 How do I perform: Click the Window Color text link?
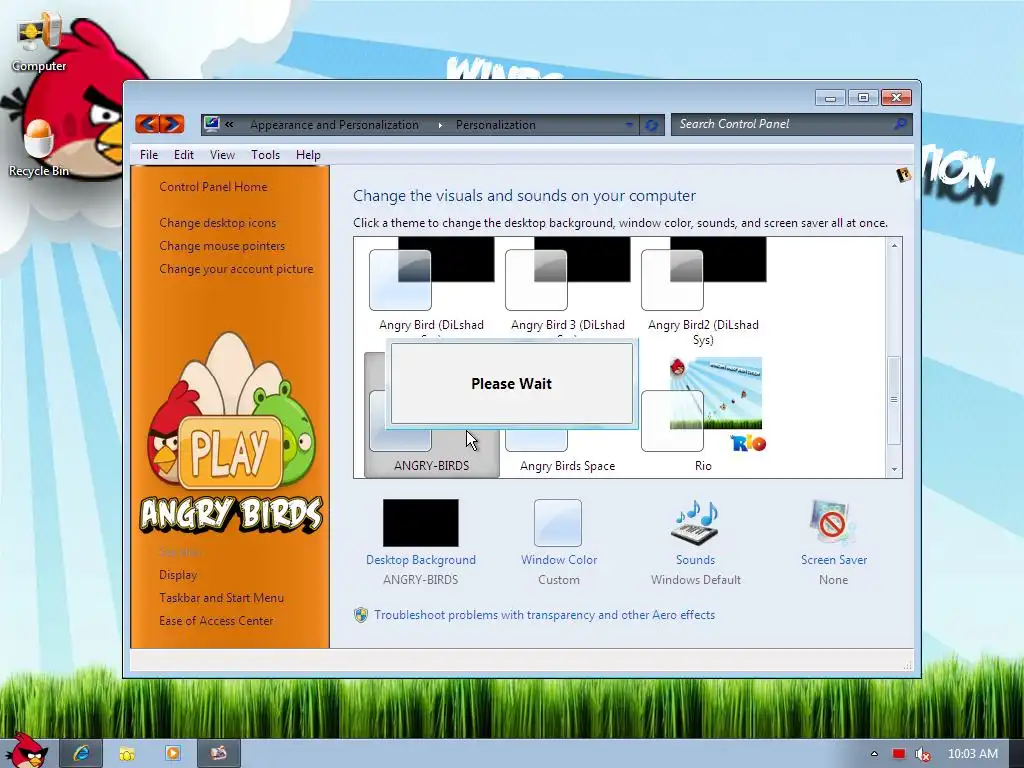[559, 560]
